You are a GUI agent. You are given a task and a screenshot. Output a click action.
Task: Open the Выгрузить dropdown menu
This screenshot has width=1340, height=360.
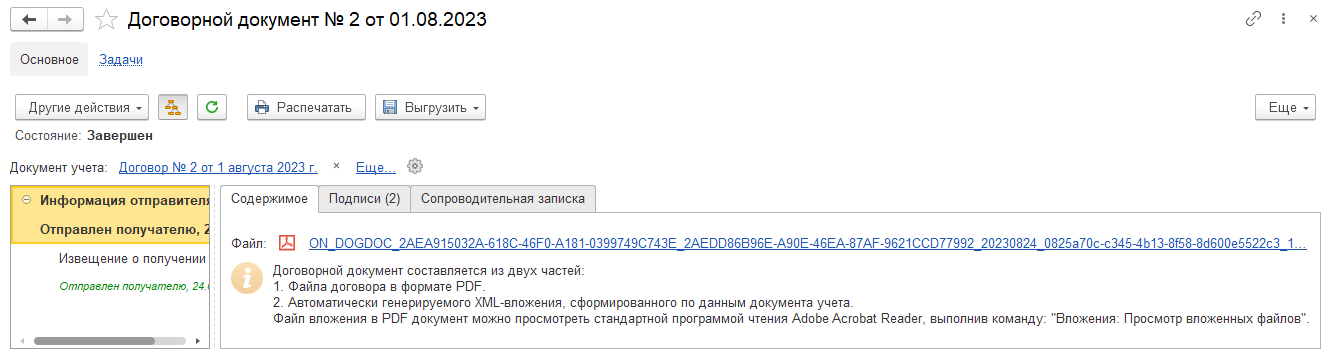[430, 107]
